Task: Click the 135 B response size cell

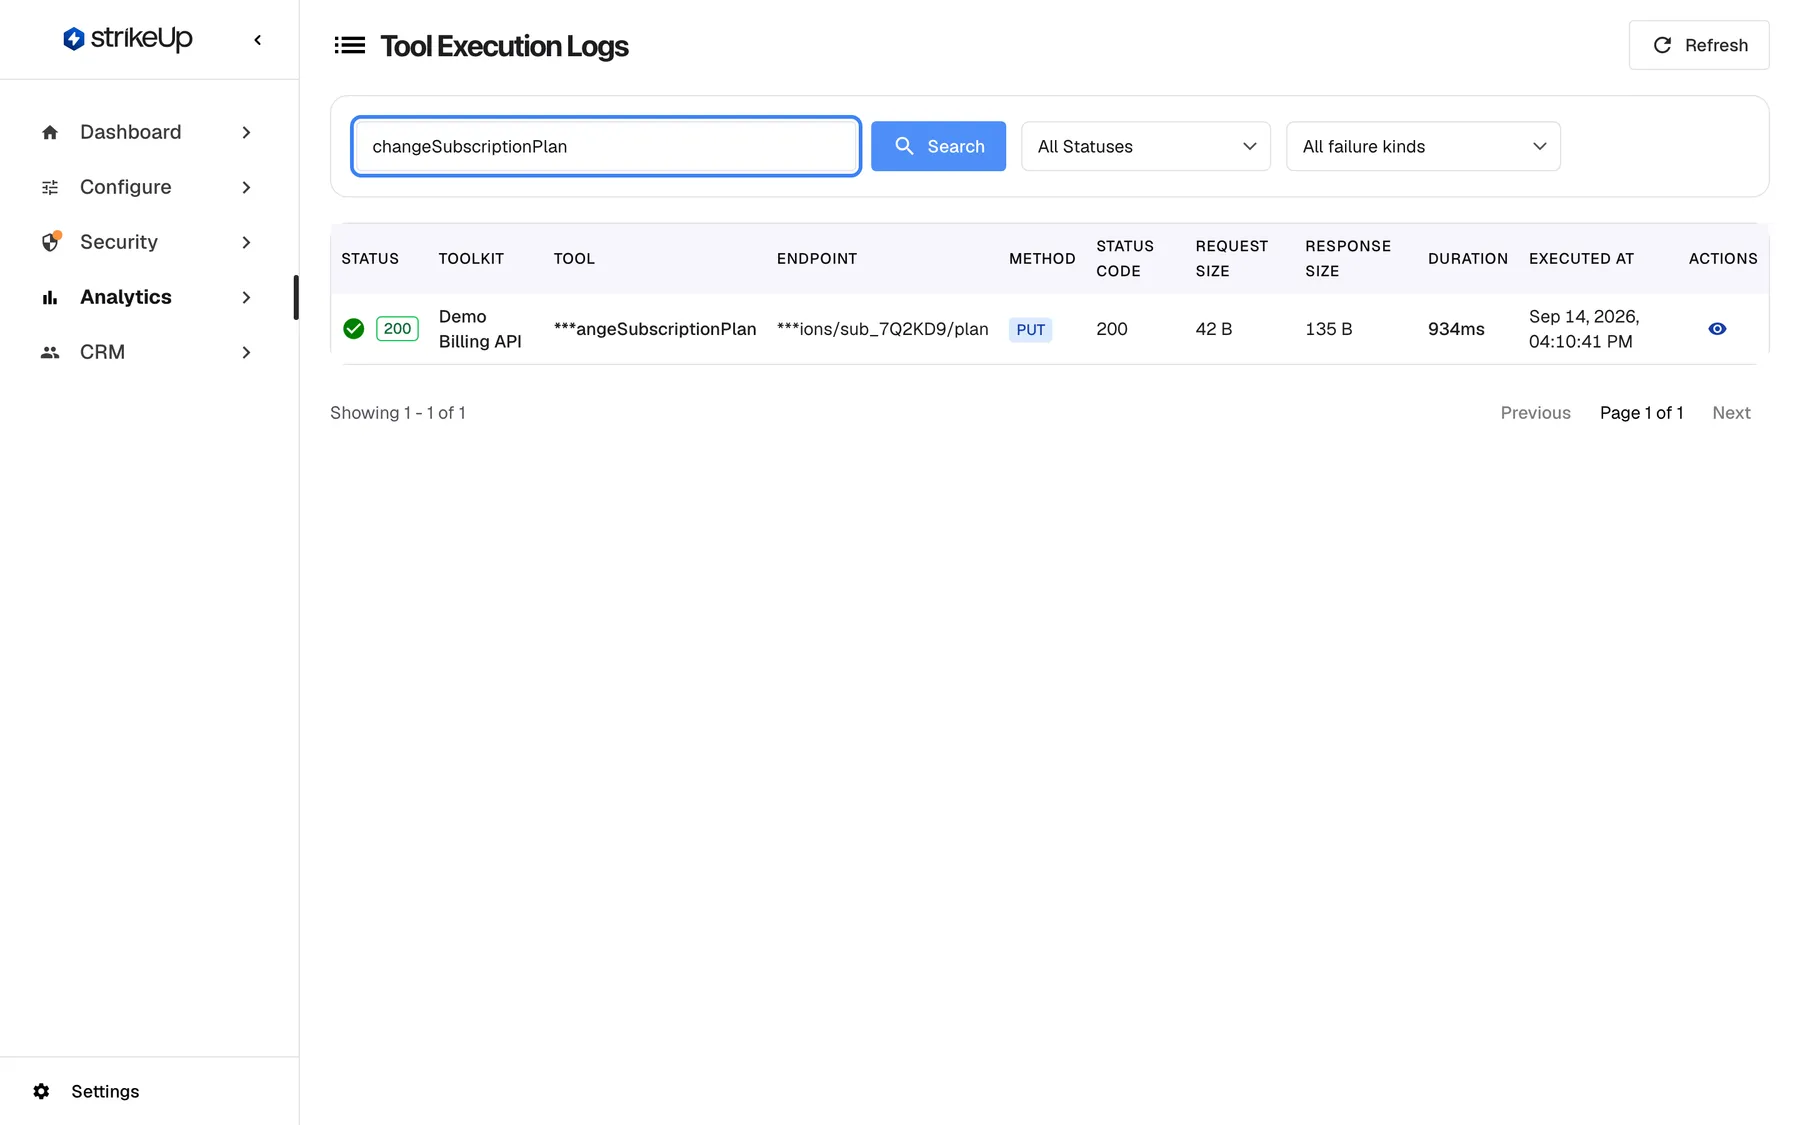Action: coord(1328,329)
